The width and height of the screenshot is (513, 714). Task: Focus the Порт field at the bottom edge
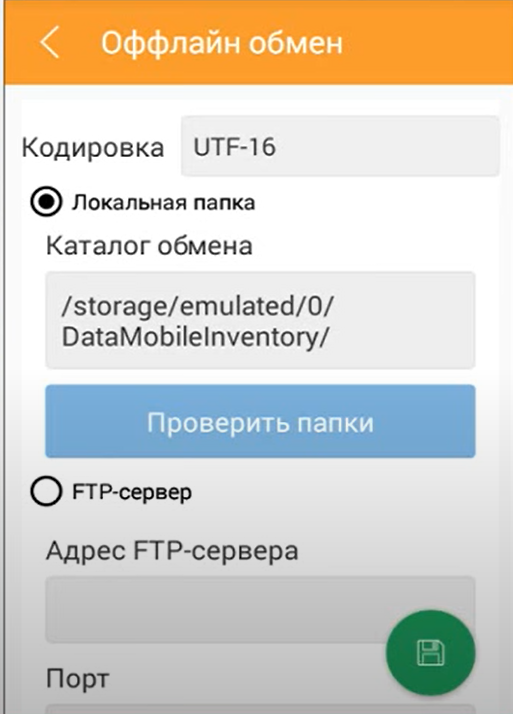(x=260, y=709)
